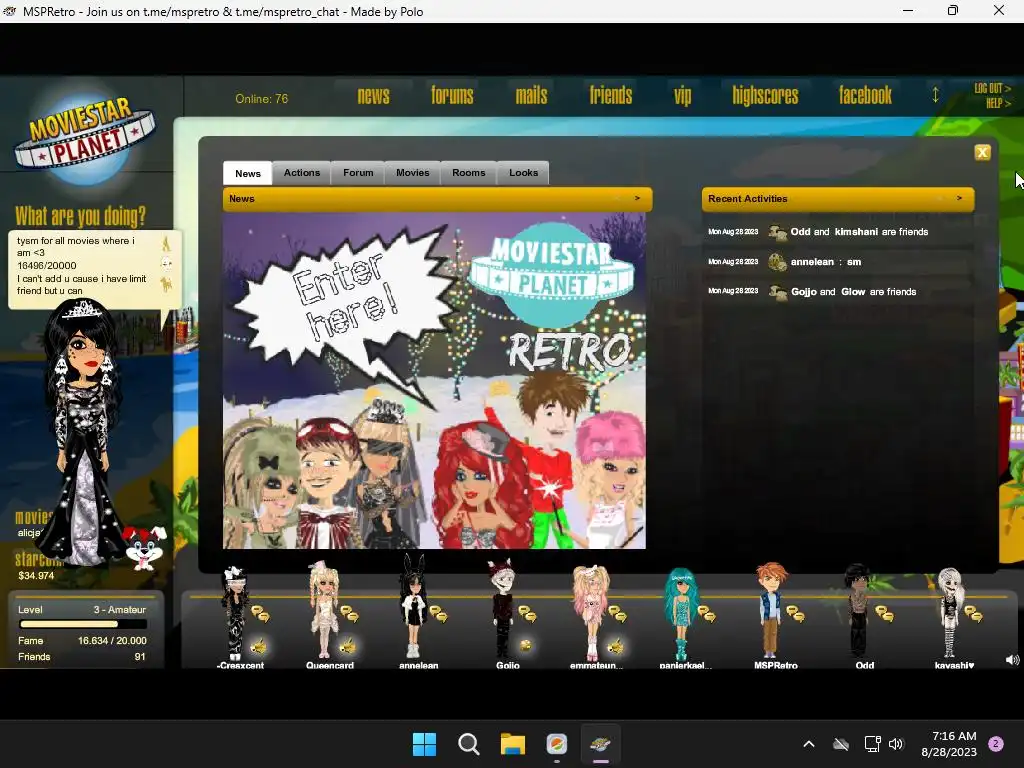Click glowing gold icon under emmateun's chat bubbles
The height and width of the screenshot is (768, 1024).
tap(615, 646)
